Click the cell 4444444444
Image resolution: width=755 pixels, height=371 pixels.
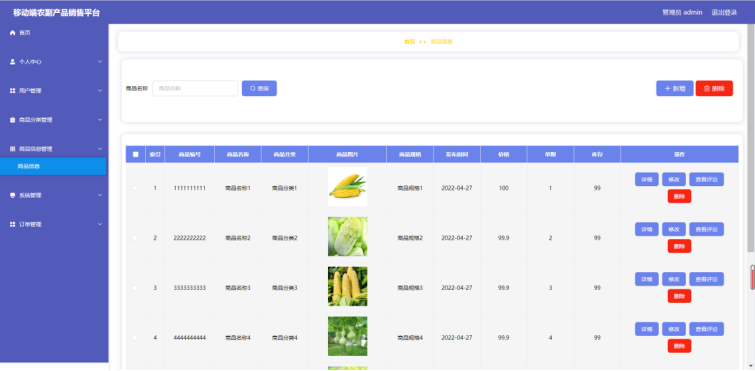pos(190,338)
